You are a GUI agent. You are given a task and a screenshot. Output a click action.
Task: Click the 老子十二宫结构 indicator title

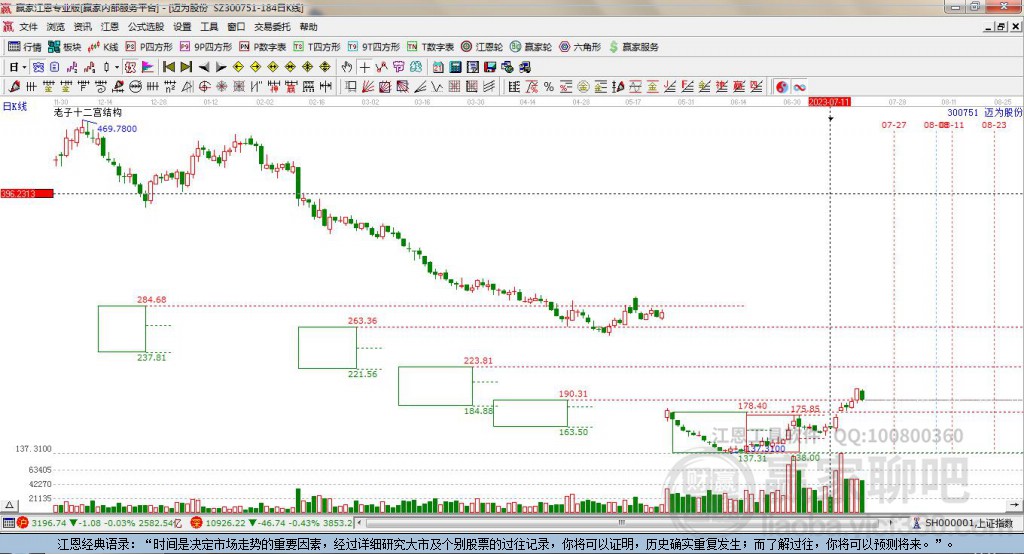[x=88, y=112]
